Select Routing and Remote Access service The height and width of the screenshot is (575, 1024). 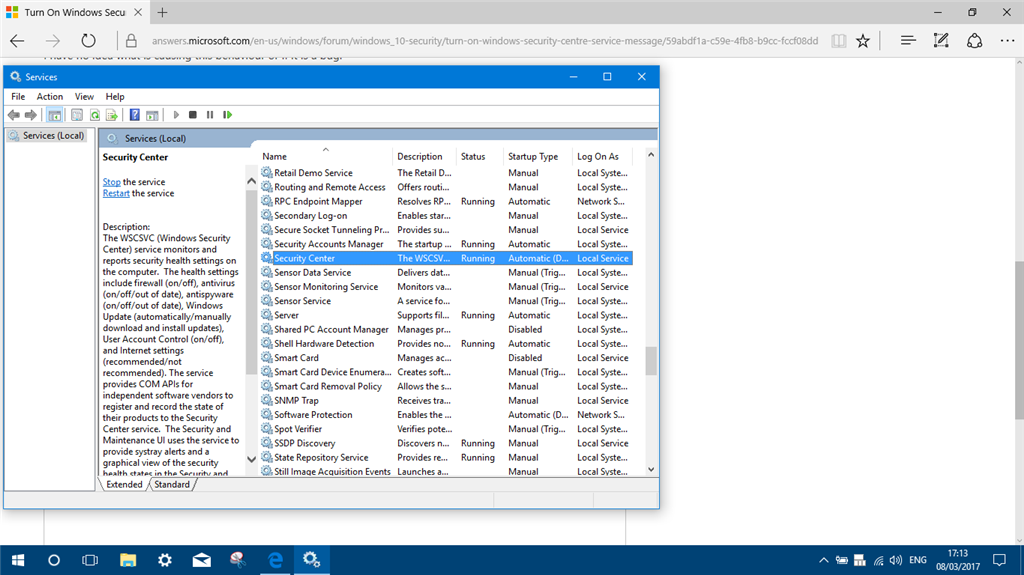(x=446, y=187)
